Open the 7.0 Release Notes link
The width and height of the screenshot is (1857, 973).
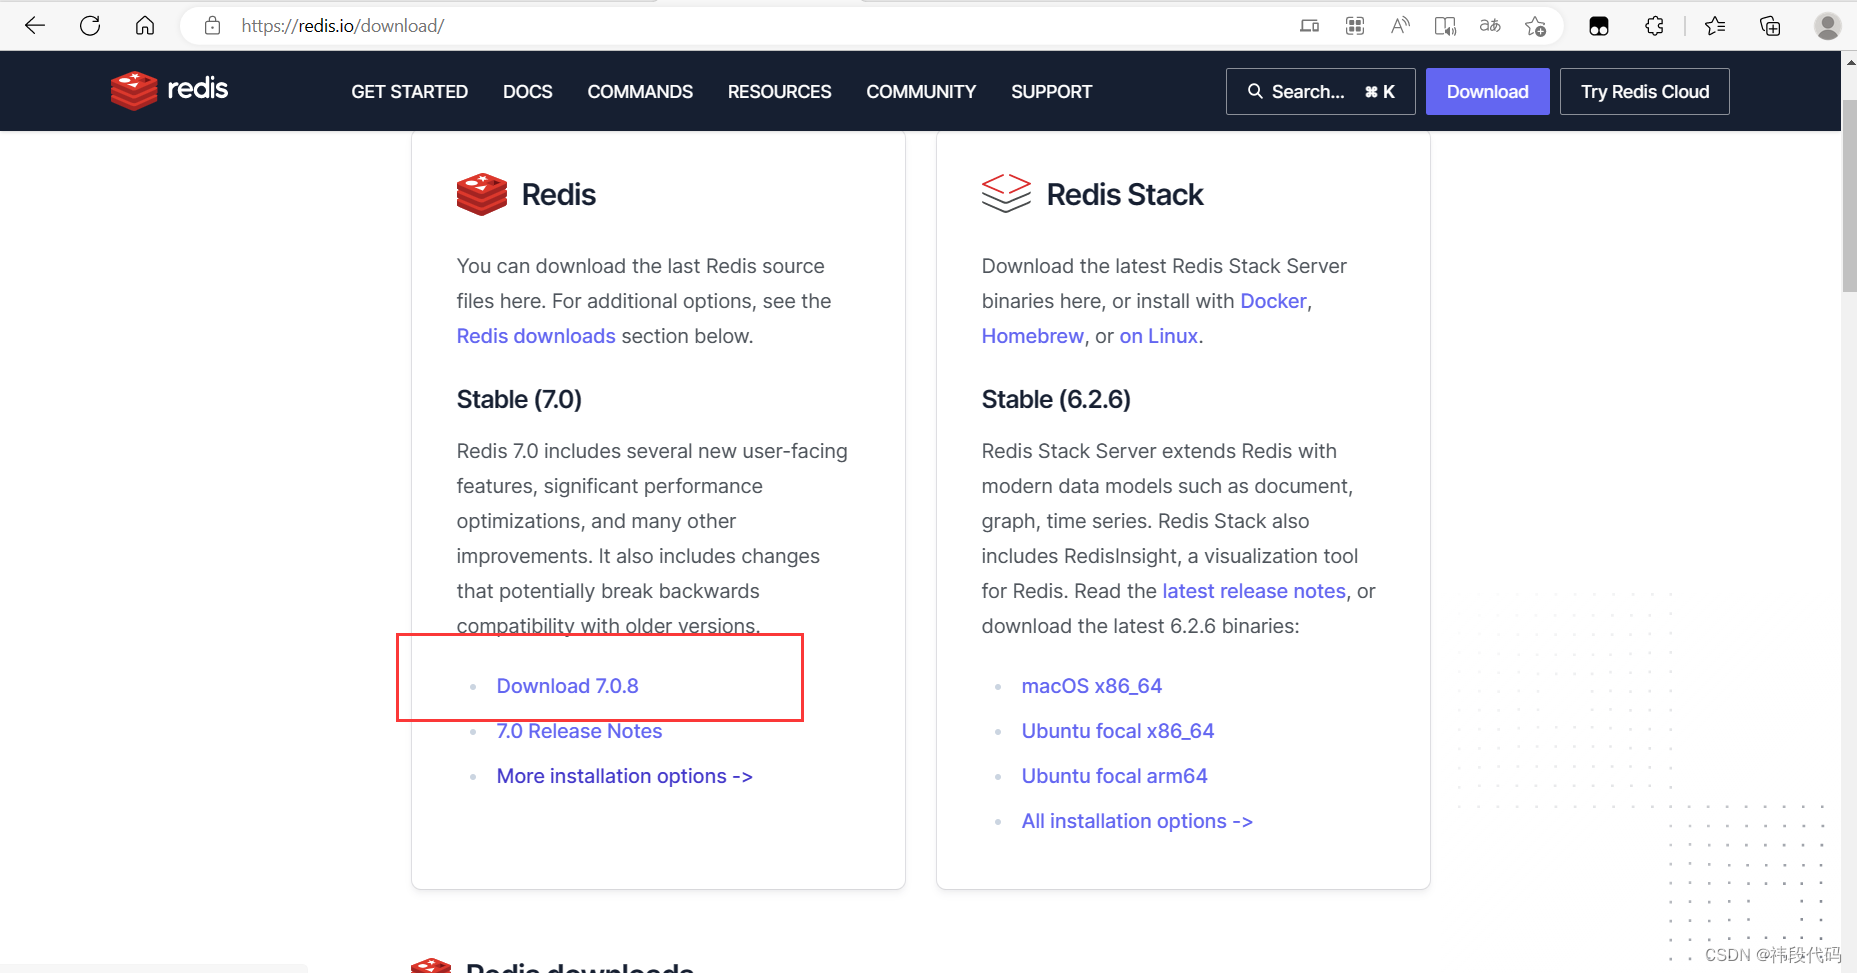pos(579,731)
